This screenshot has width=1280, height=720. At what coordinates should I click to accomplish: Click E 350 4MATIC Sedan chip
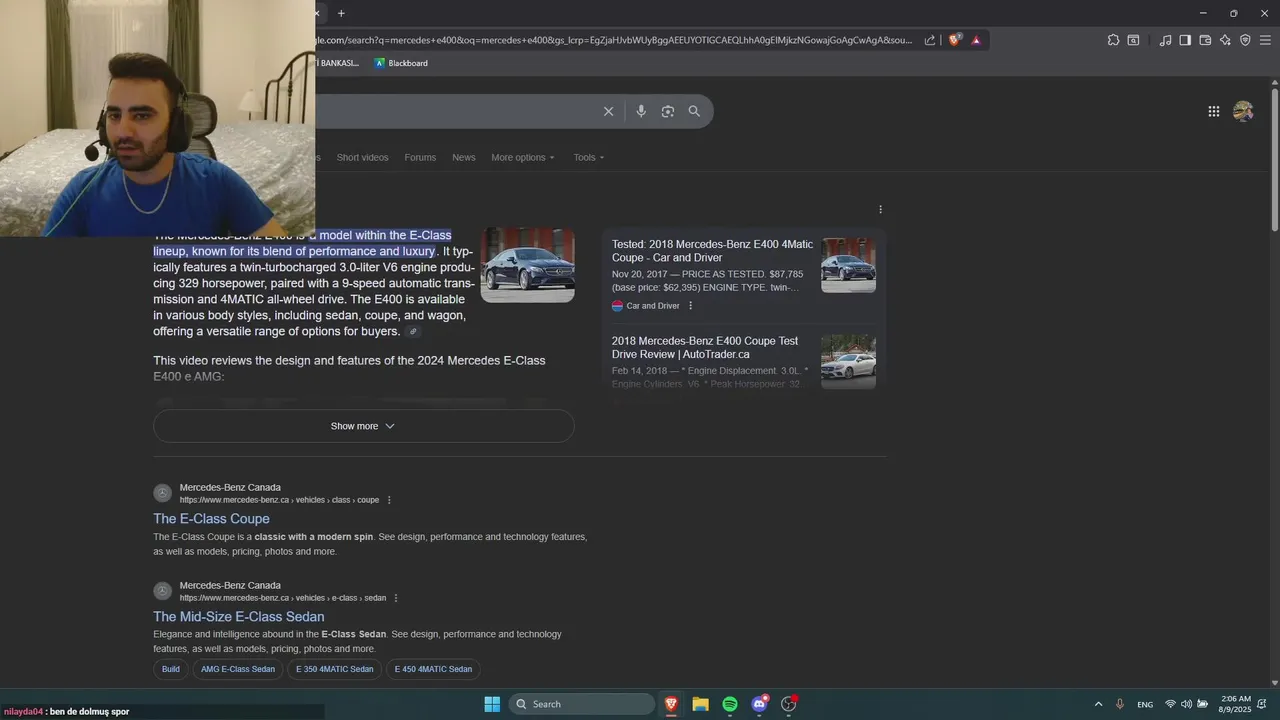pyautogui.click(x=334, y=669)
